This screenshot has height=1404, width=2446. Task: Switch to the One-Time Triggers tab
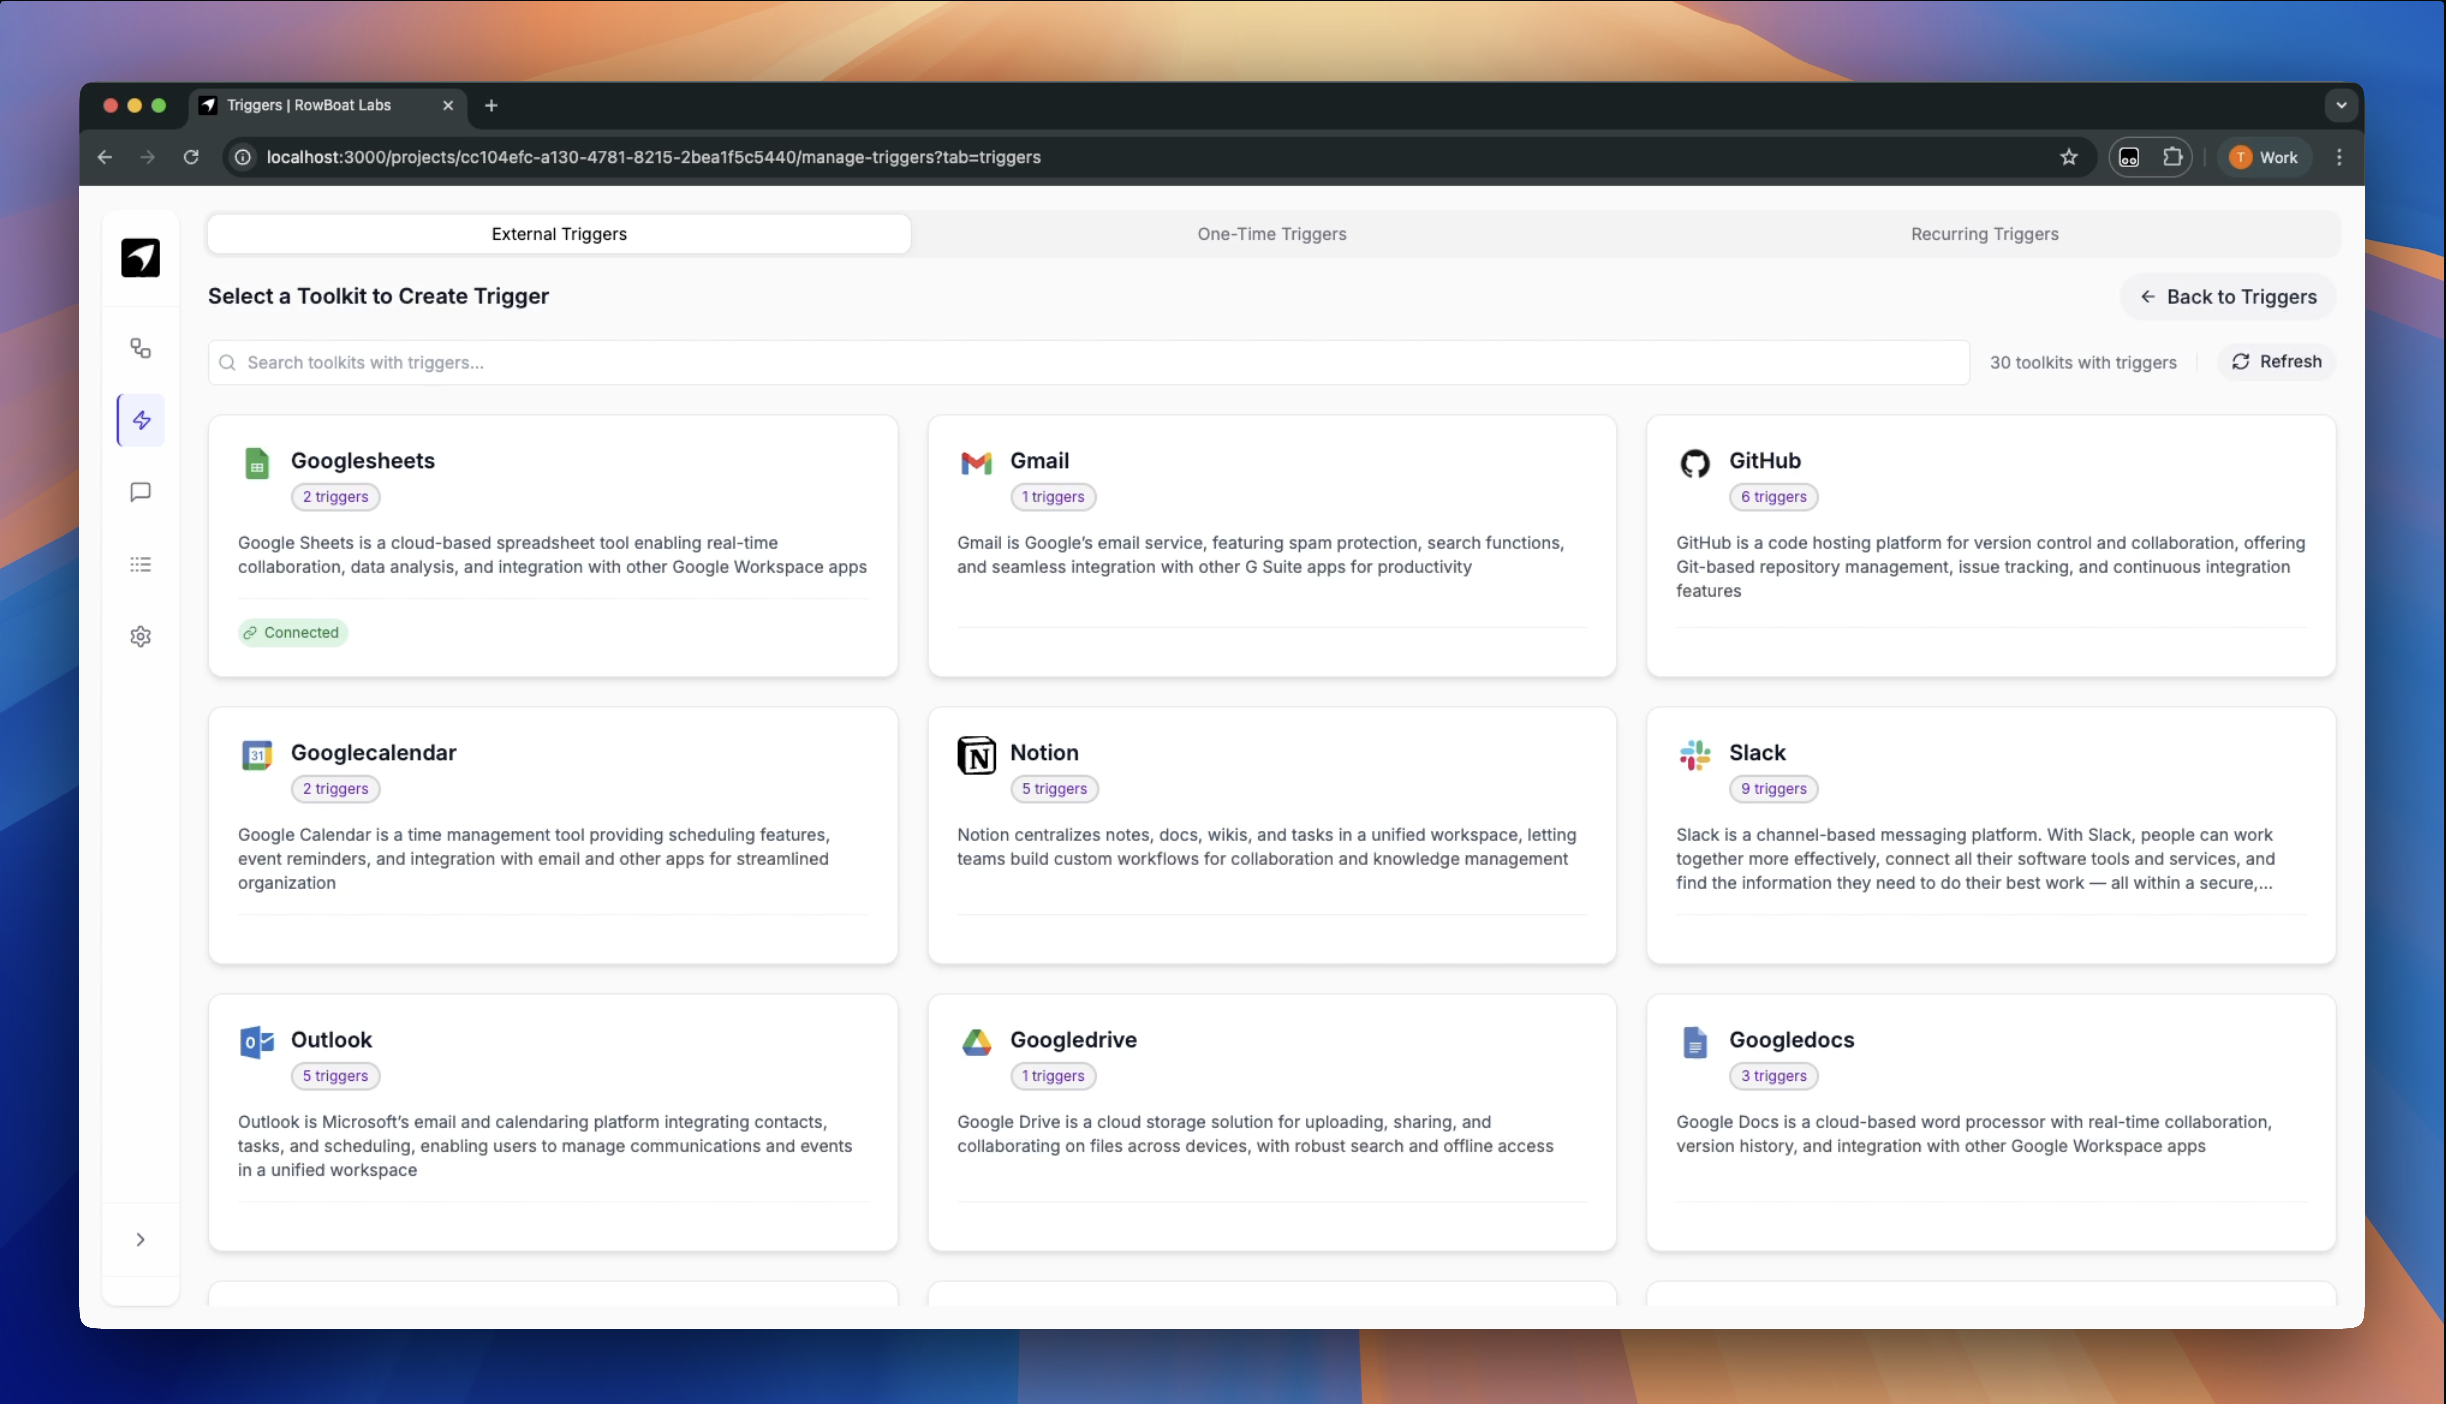click(1271, 234)
